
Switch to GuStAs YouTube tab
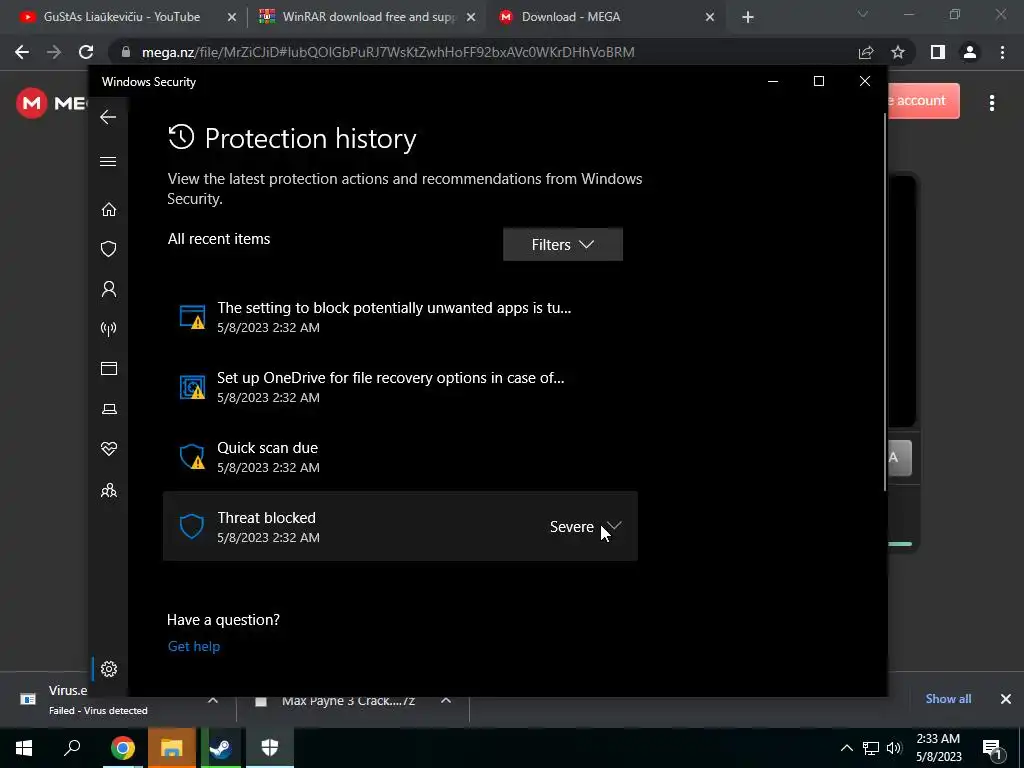[x=121, y=17]
